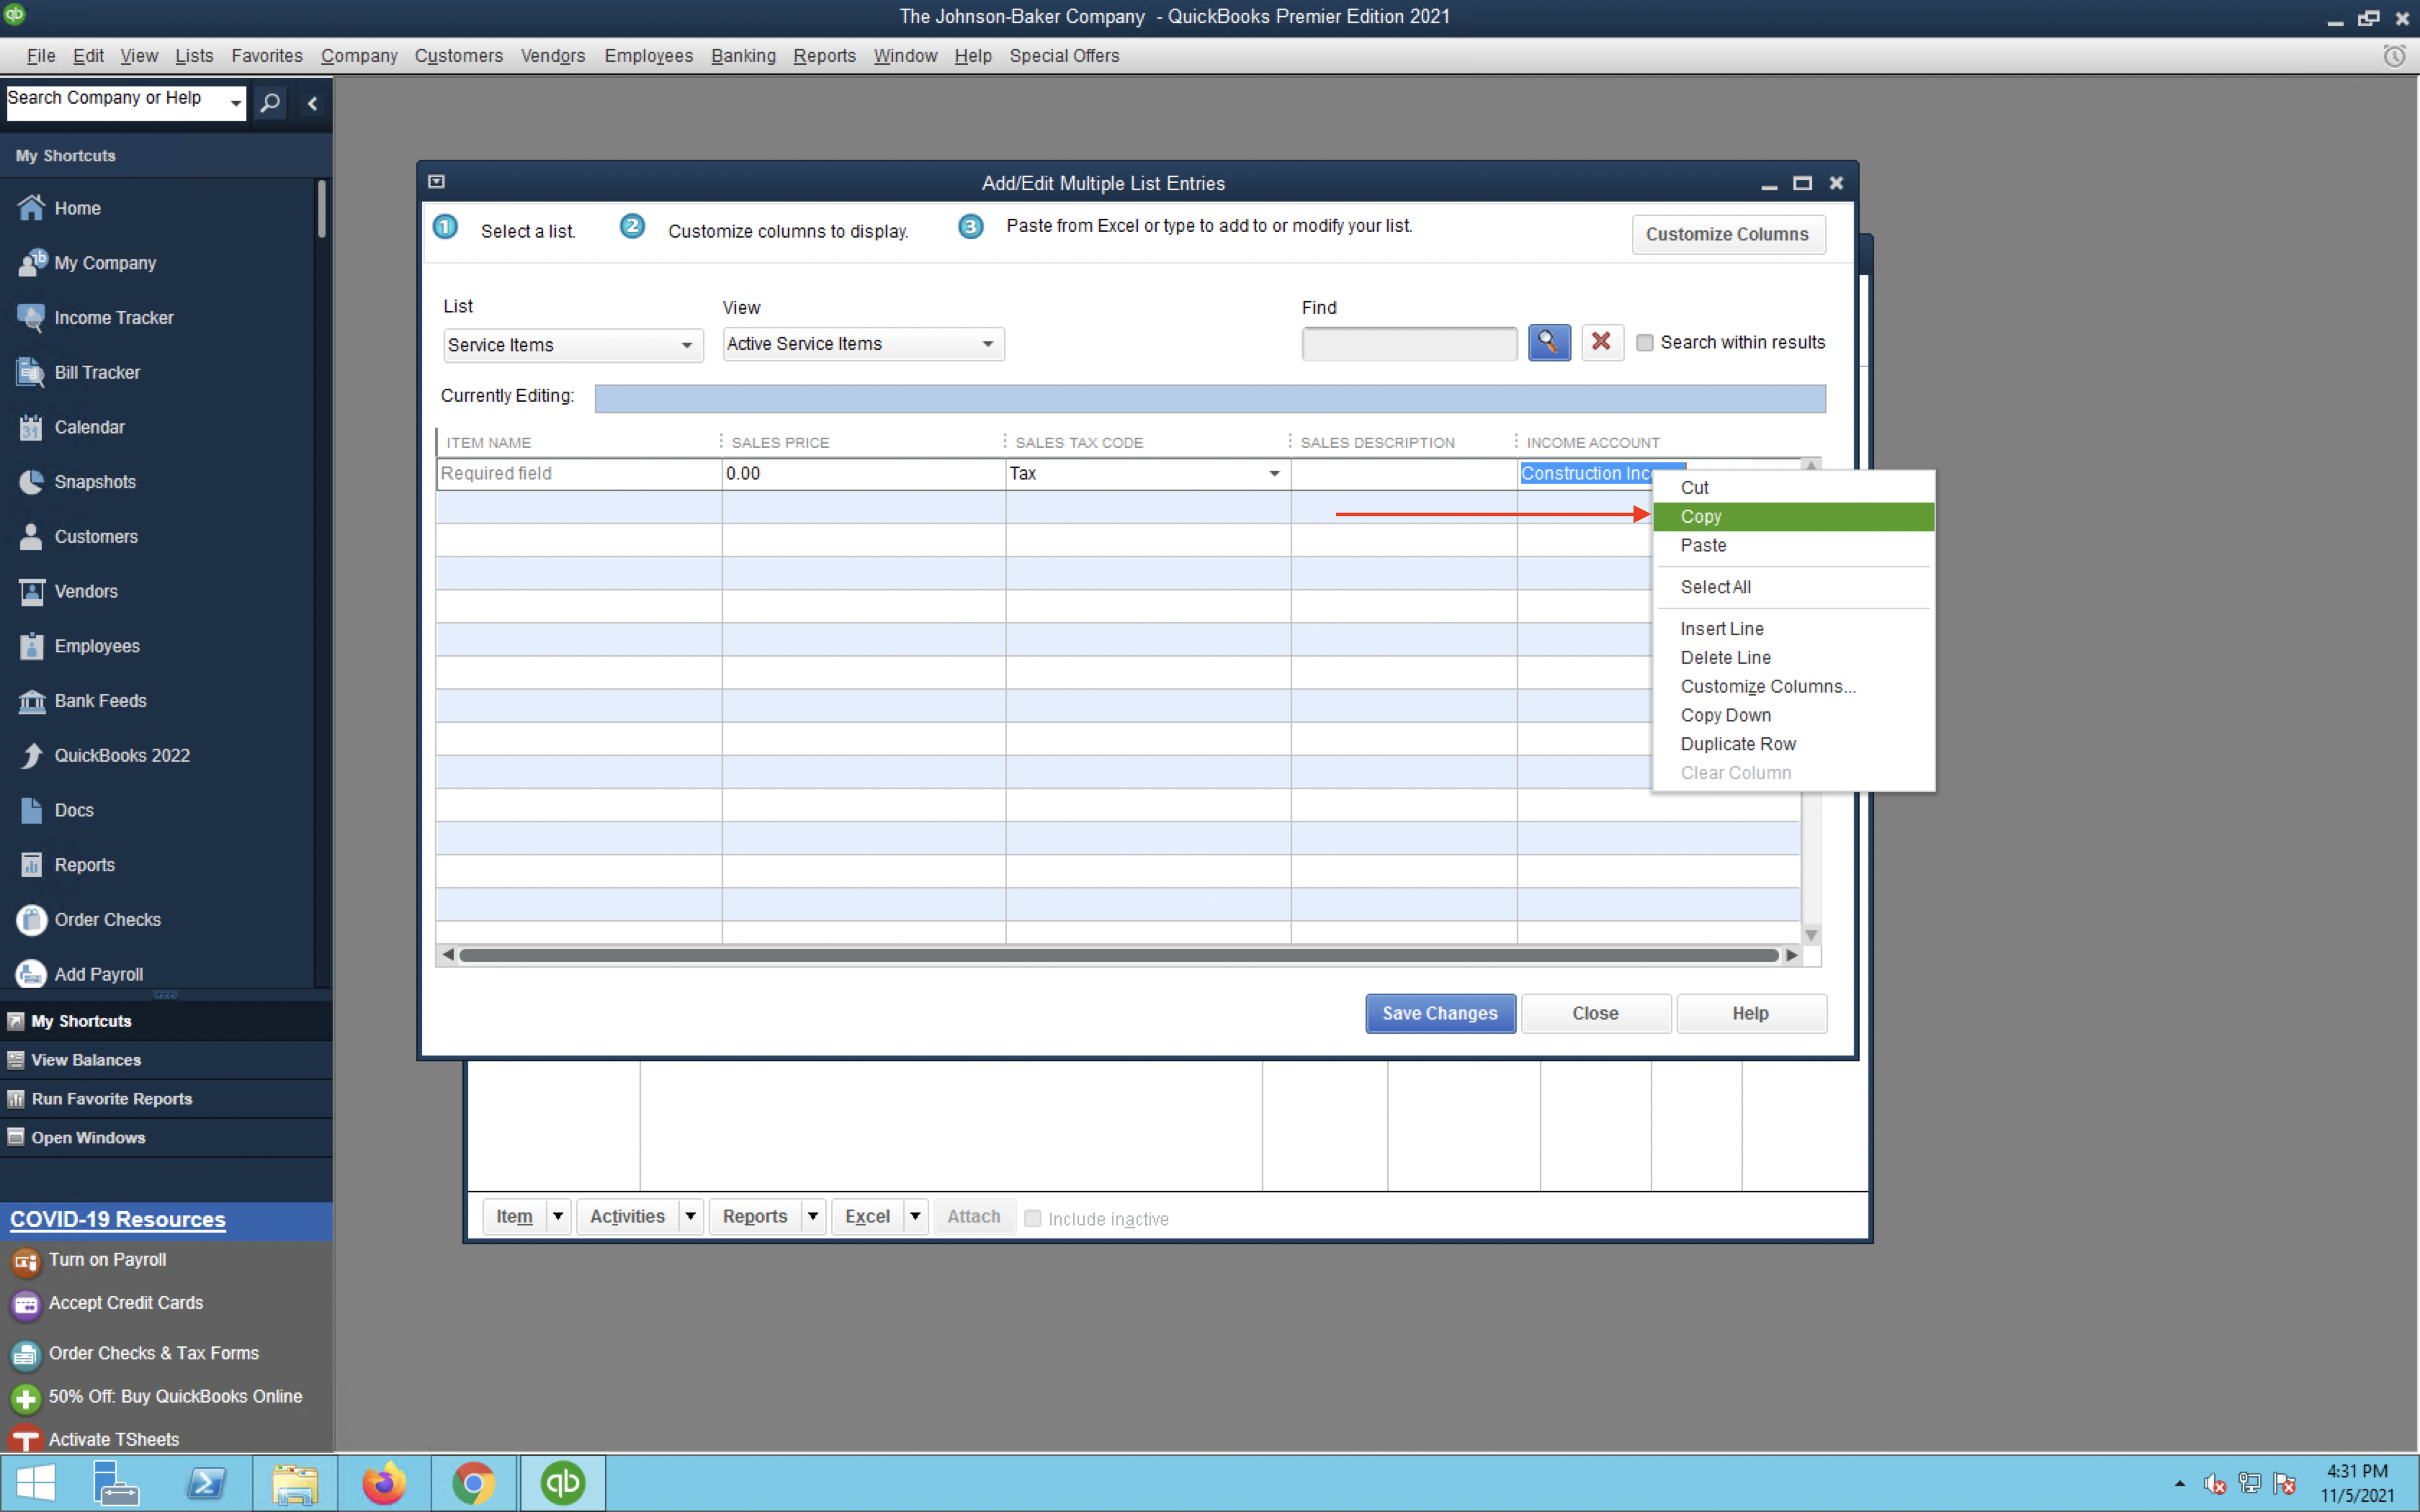Image resolution: width=2420 pixels, height=1512 pixels.
Task: Open Vendors center shortcut
Action: point(85,592)
